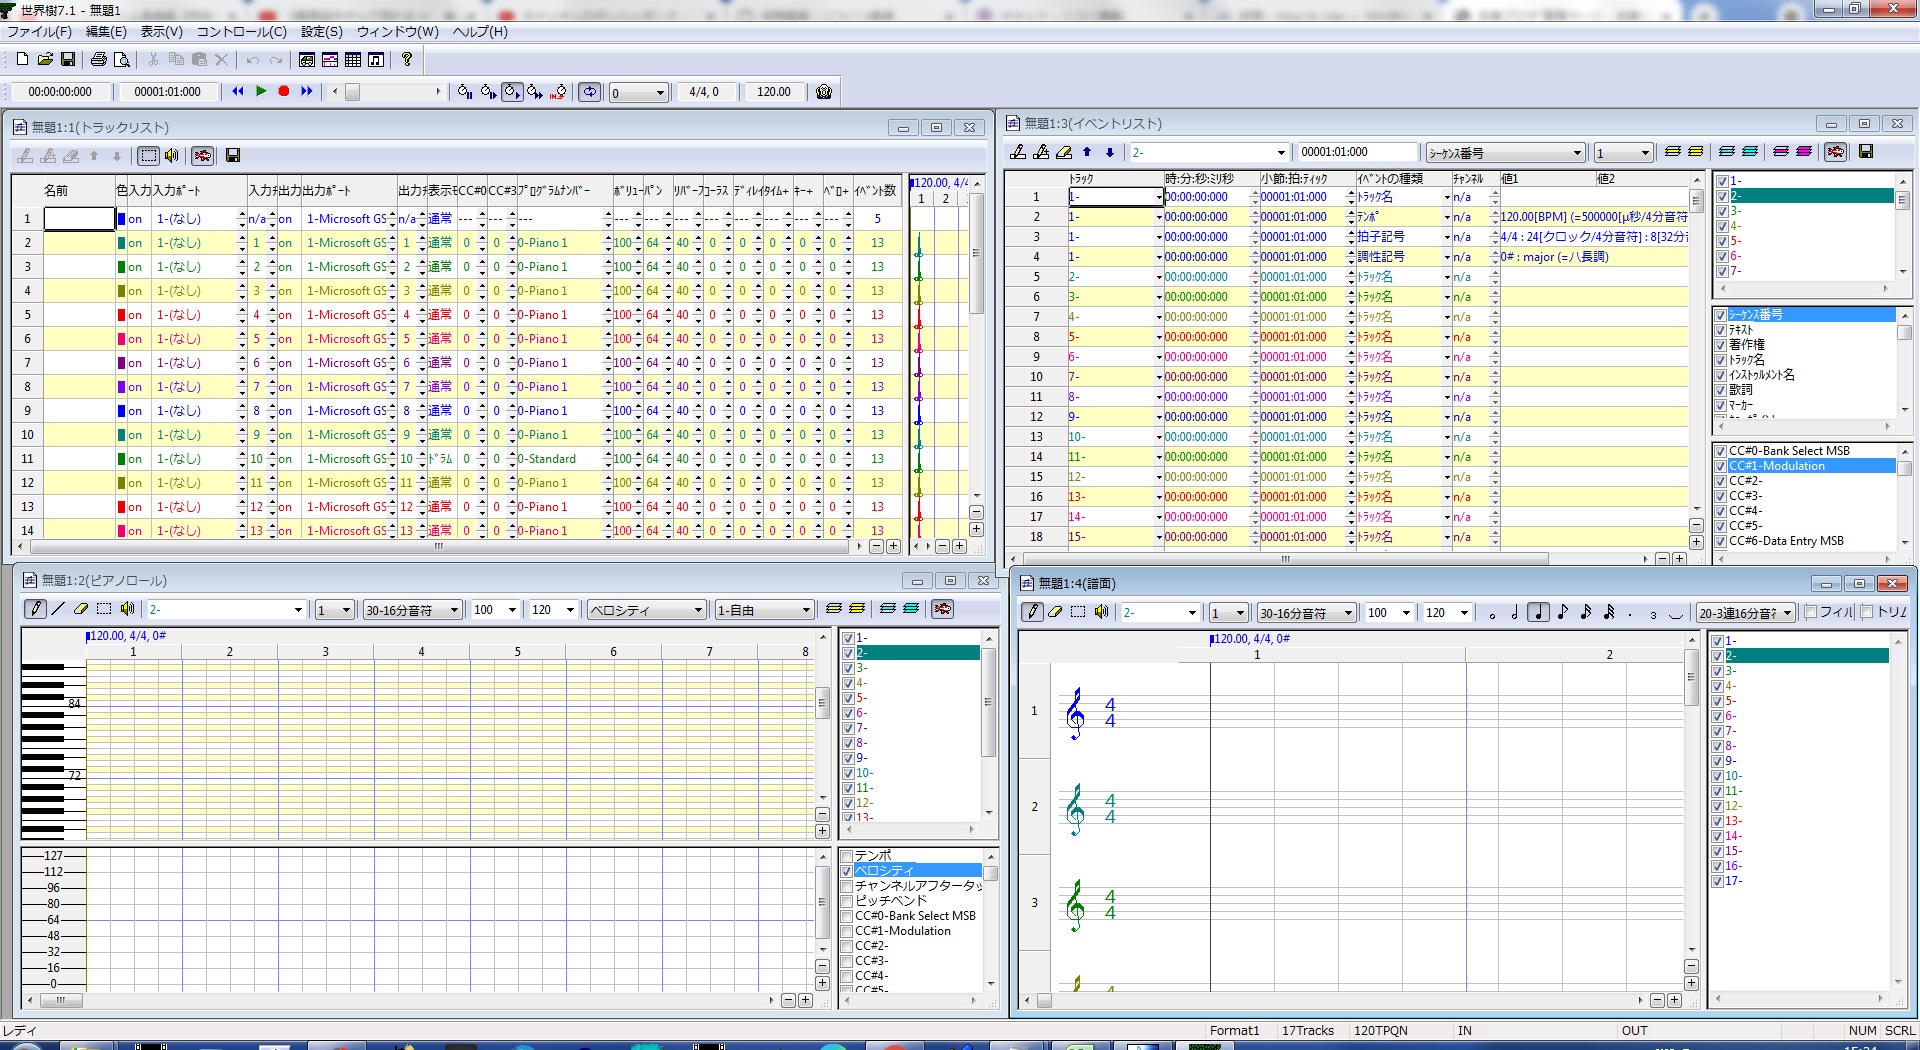This screenshot has width=1920, height=1050.
Task: Toggle the フィル checkbox in score toolbar
Action: (1811, 612)
